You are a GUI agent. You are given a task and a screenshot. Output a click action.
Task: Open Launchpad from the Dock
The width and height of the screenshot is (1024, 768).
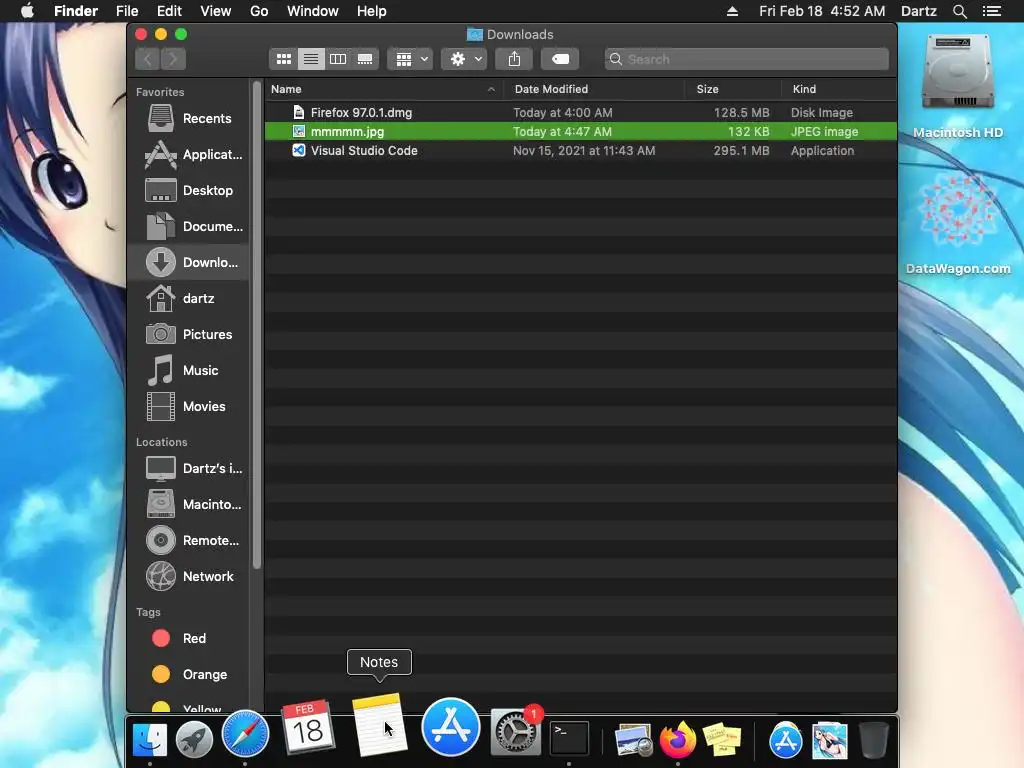(195, 741)
